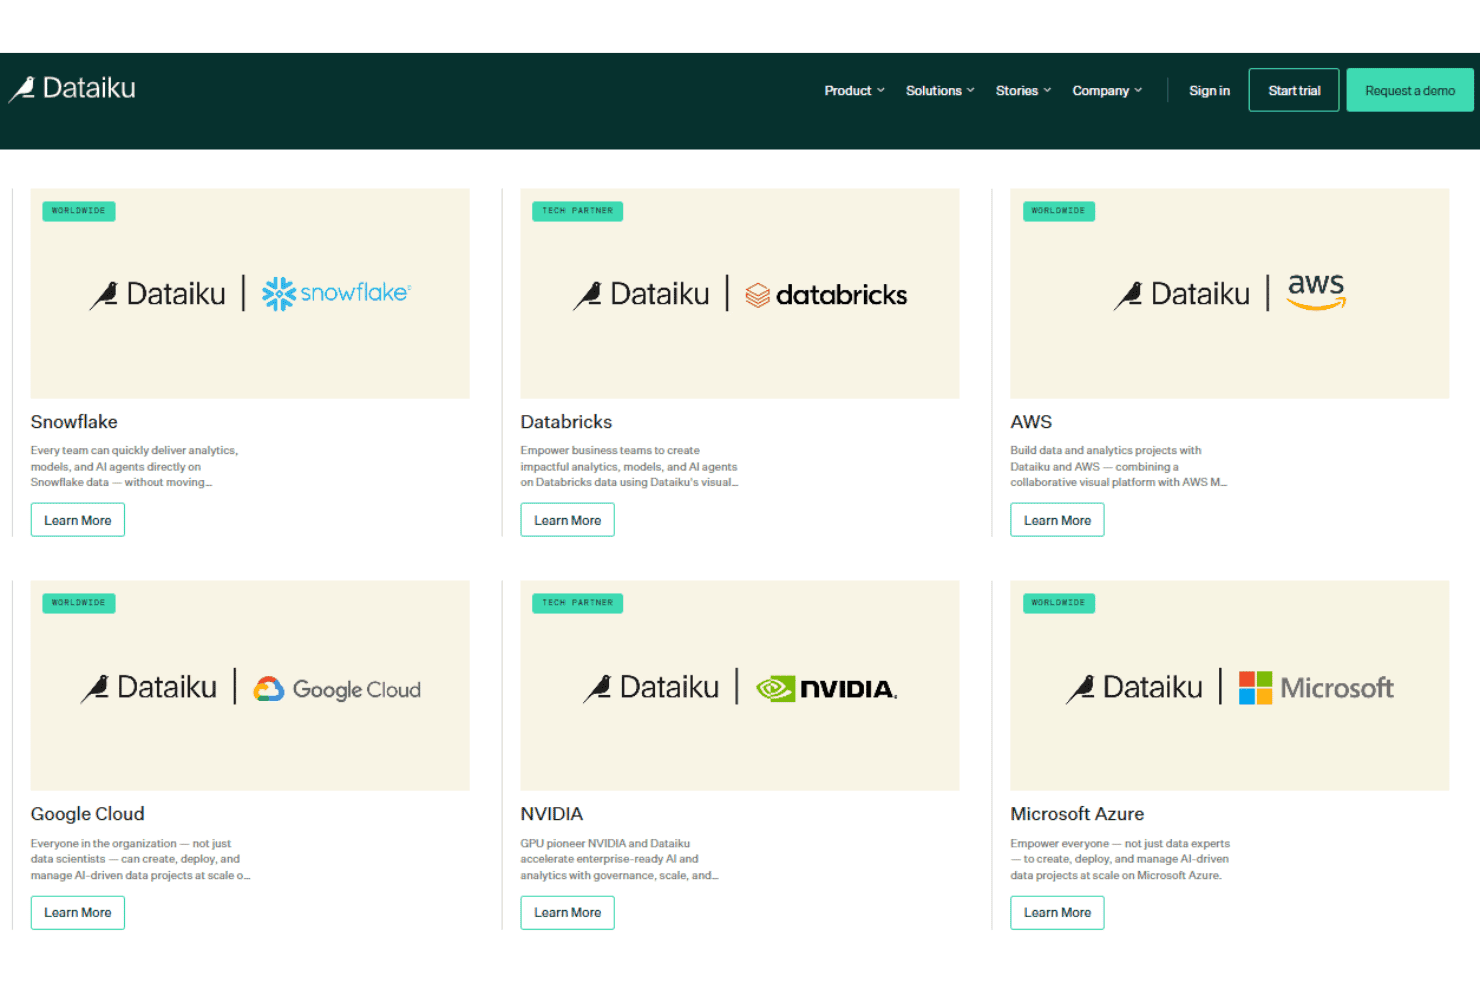Click Learn More under NVIDIA
1480x987 pixels.
click(x=567, y=913)
